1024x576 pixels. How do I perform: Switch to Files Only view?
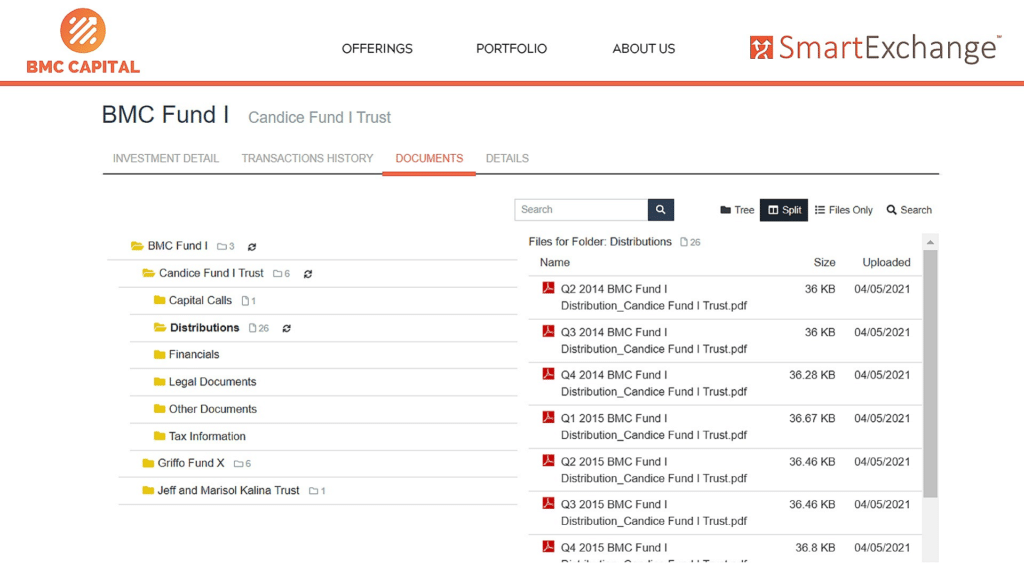pyautogui.click(x=844, y=210)
